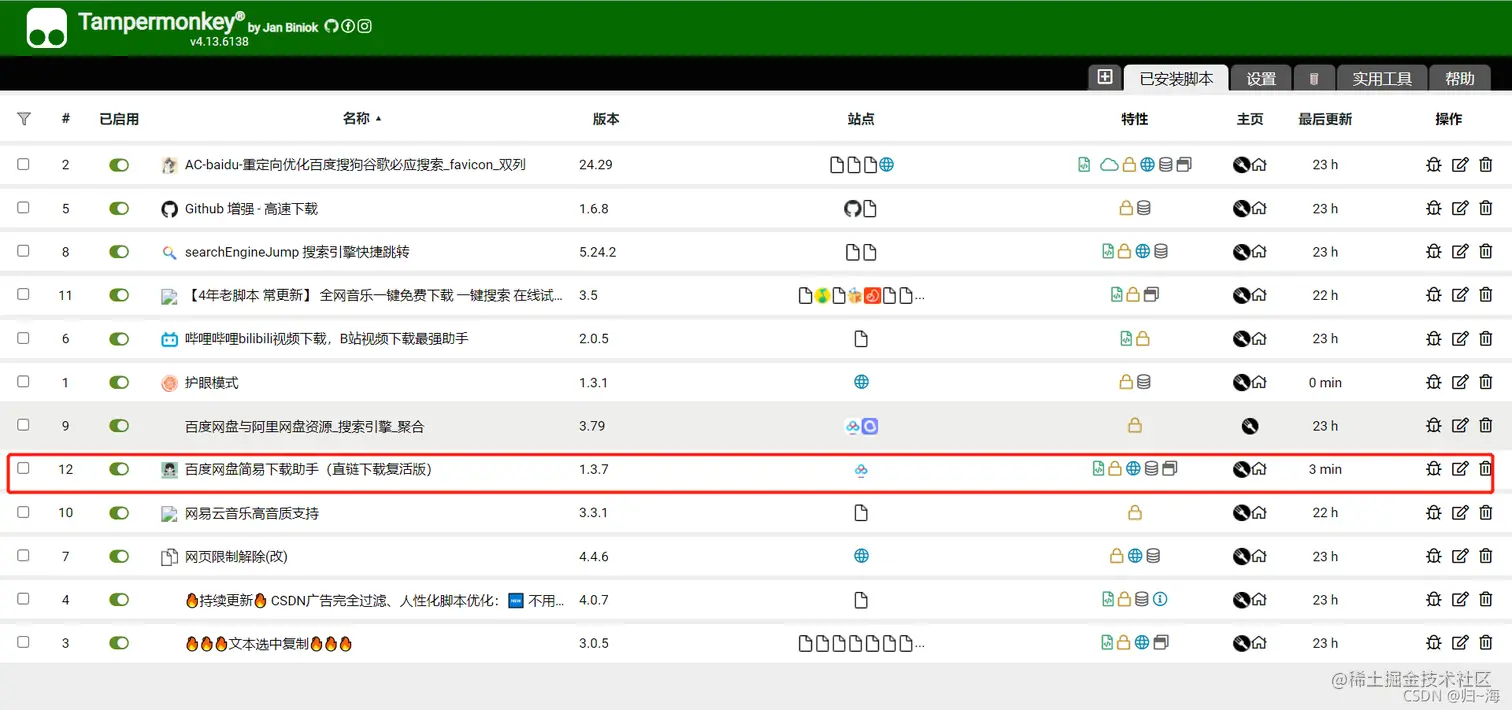Edit the 哔哩哔哩bilibili视频下载 script

coord(1460,339)
